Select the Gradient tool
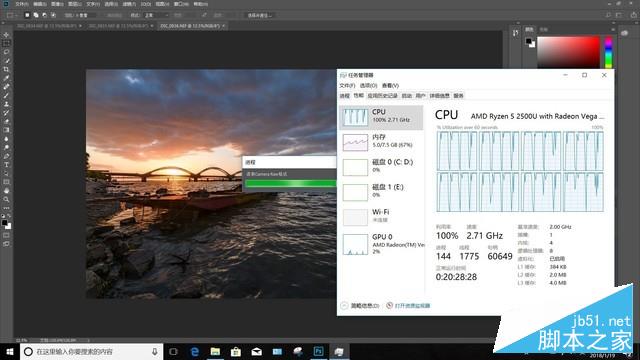Viewport: 640px width, 360px height. [x=6, y=130]
